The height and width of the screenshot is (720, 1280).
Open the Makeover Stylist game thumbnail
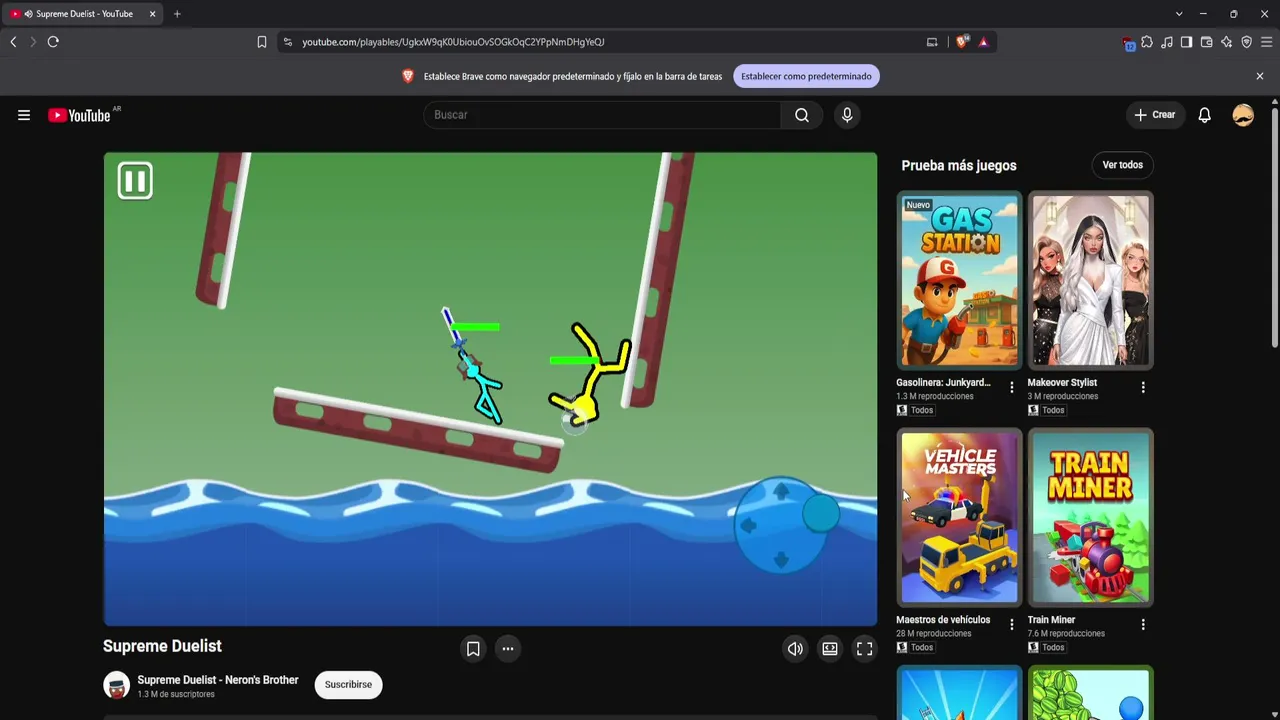[1090, 281]
